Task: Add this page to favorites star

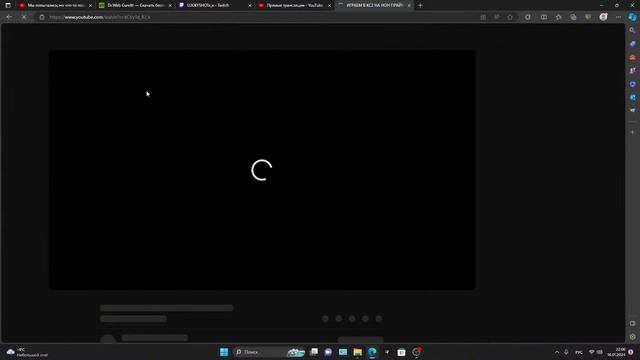Action: click(510, 17)
